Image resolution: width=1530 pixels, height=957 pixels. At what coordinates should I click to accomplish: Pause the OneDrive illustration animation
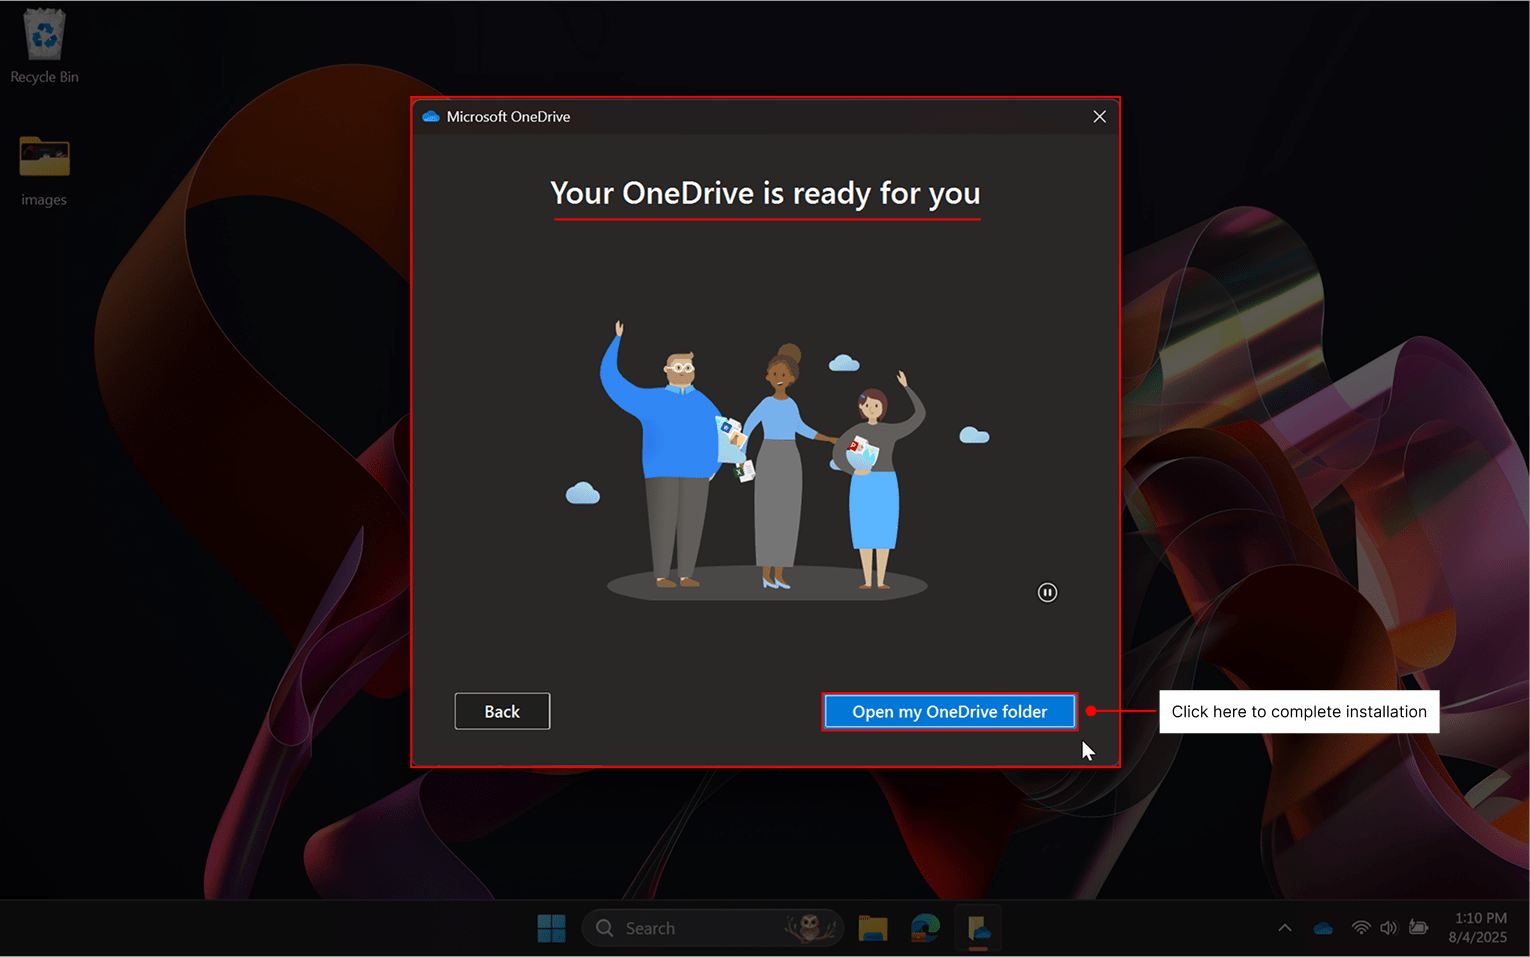[x=1047, y=593]
